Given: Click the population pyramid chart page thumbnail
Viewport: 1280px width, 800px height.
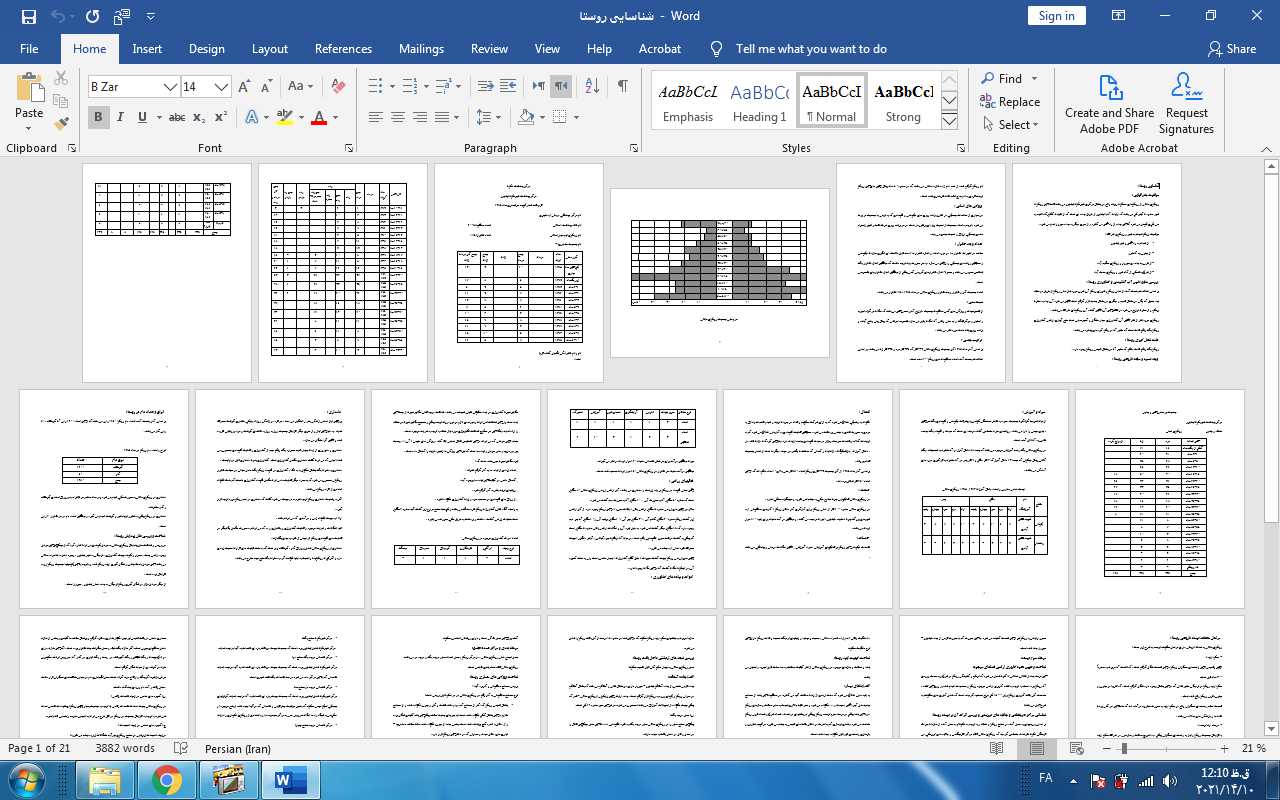Looking at the screenshot, I should point(719,272).
